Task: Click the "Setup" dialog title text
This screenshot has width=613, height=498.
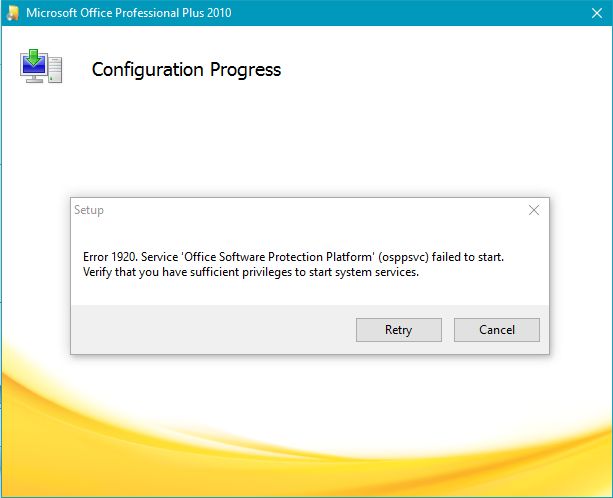Action: (x=89, y=210)
